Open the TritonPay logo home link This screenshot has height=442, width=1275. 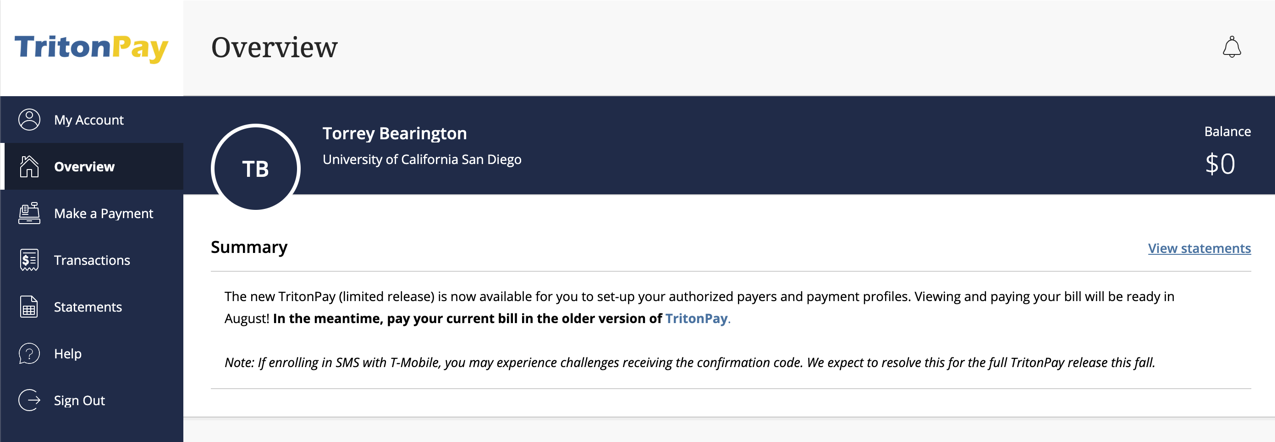pyautogui.click(x=91, y=48)
